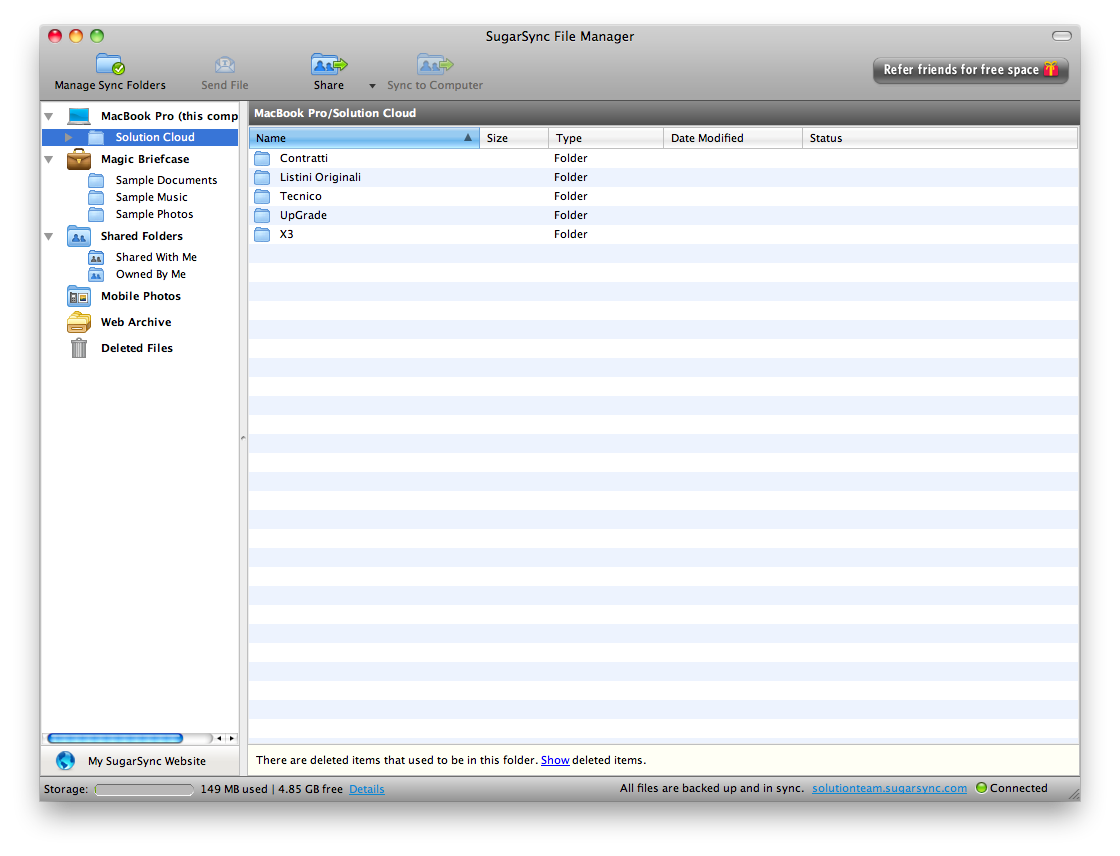This screenshot has height=856, width=1120.
Task: Click the Share folder icon
Action: tap(329, 64)
